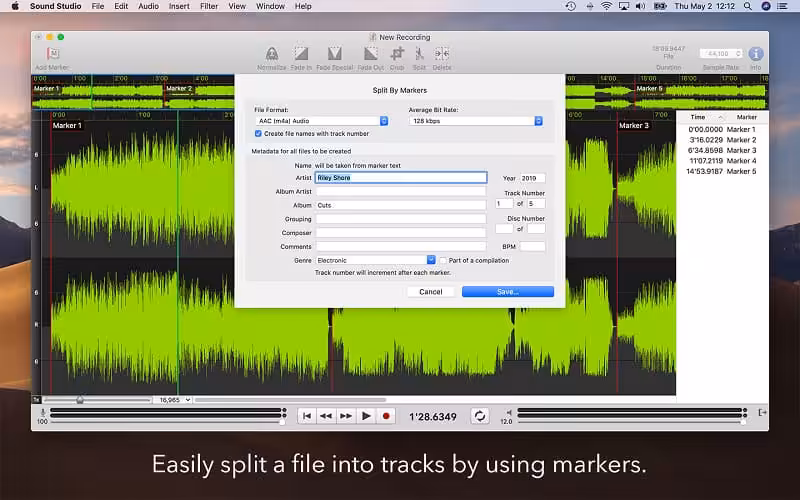Click the Fade In toolbar icon
Screen dimensions: 800x500
click(301, 54)
